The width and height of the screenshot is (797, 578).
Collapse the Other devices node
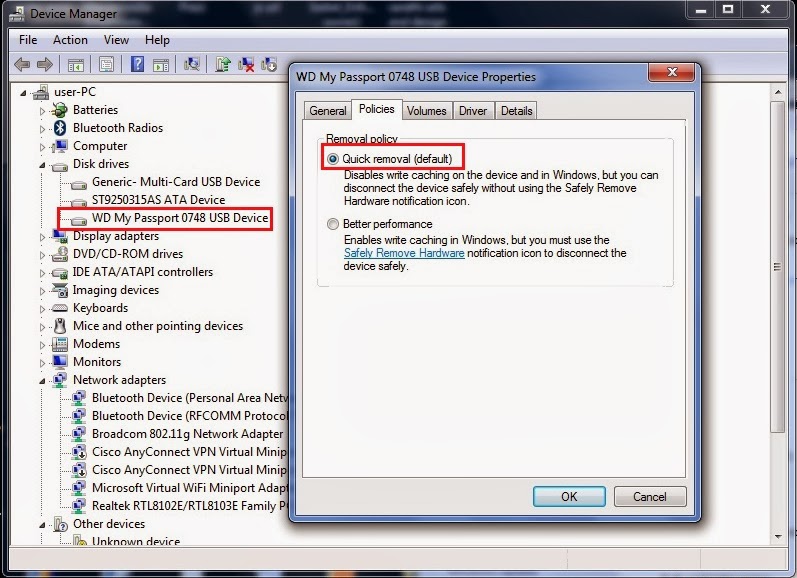pyautogui.click(x=42, y=525)
